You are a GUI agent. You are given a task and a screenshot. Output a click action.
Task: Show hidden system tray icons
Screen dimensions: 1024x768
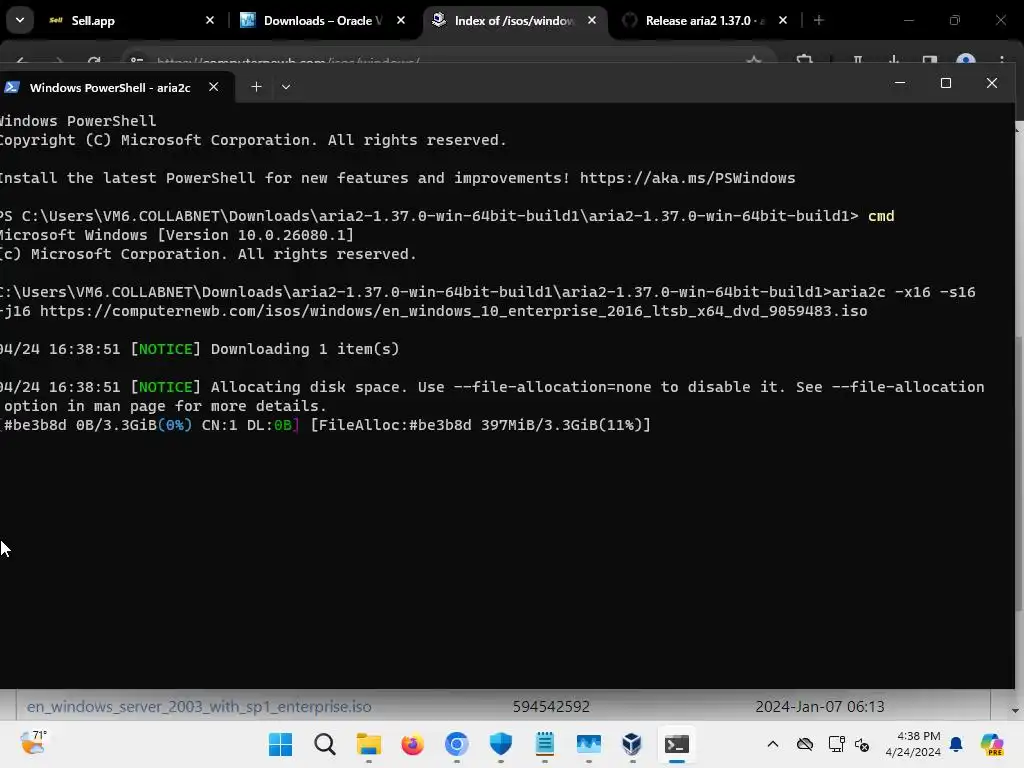(773, 744)
